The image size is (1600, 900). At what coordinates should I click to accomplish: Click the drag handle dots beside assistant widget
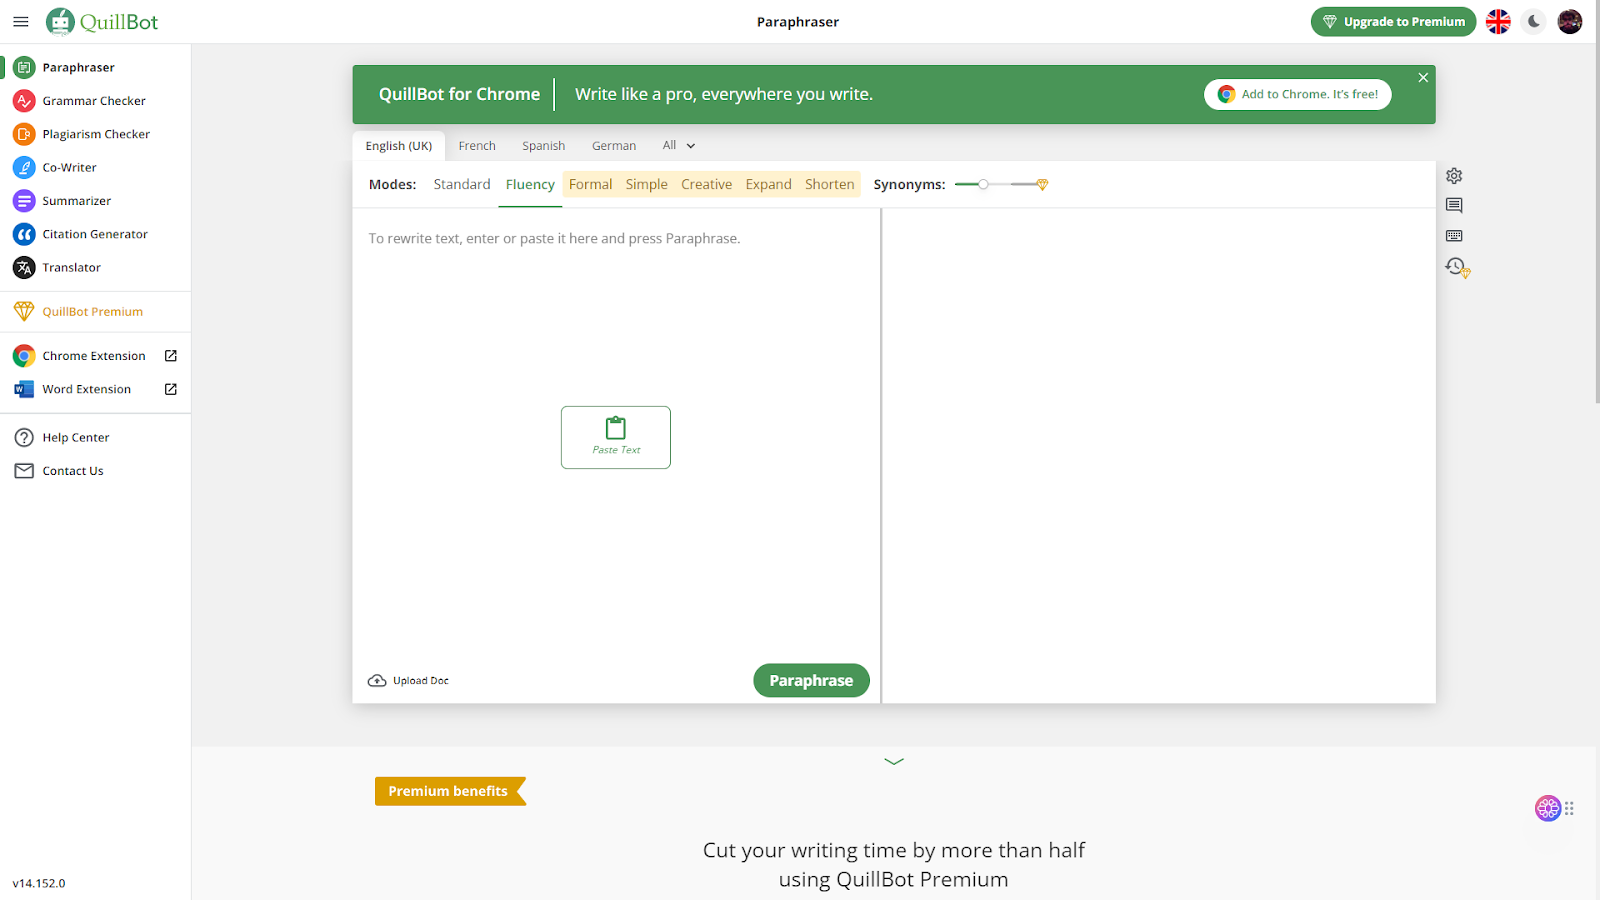1570,808
